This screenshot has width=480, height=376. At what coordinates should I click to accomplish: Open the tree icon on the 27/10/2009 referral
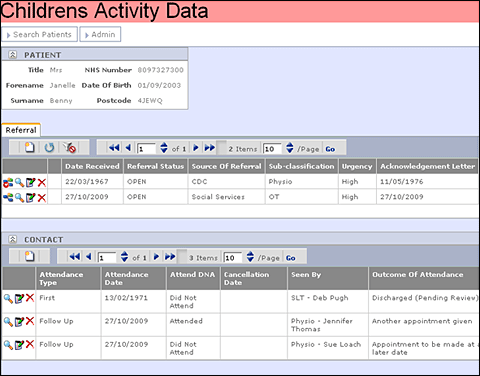[x=8, y=198]
